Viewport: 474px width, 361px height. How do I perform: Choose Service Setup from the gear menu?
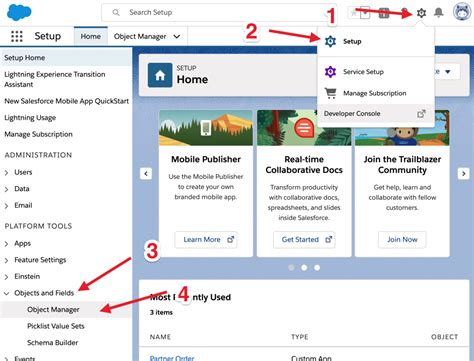(x=376, y=72)
